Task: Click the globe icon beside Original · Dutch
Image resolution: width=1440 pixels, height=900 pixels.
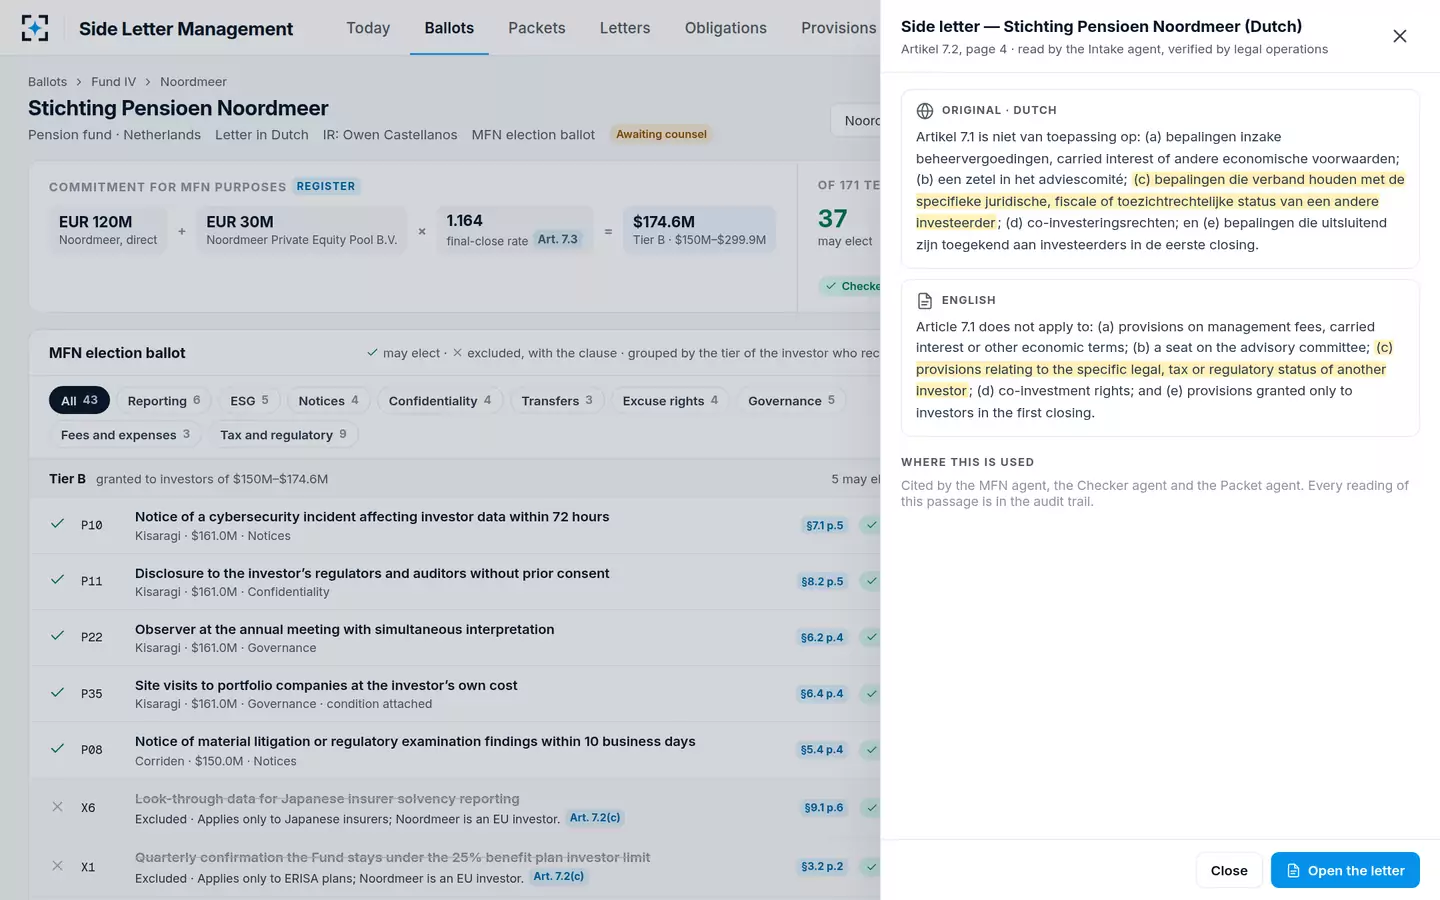Action: click(x=925, y=111)
